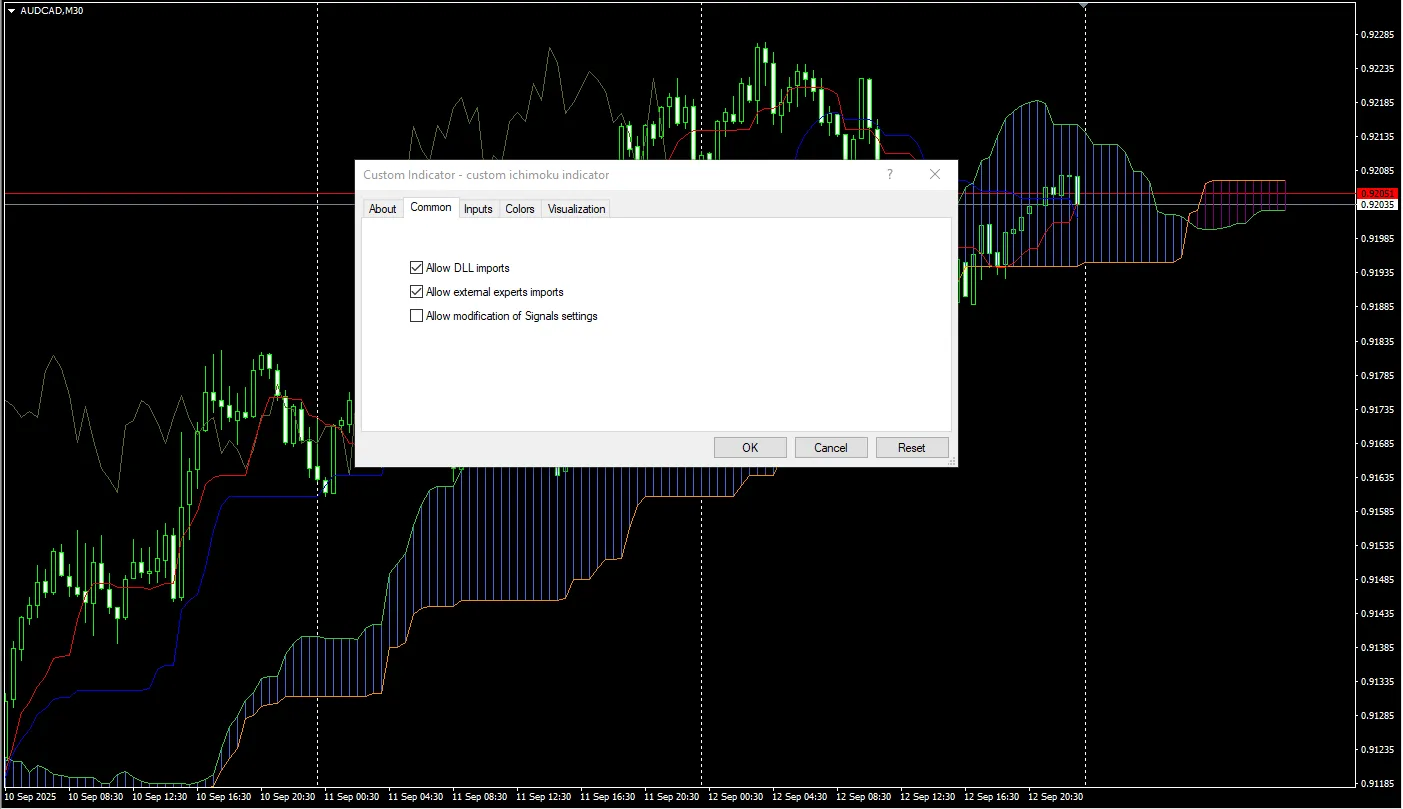Switch to the Inputs tab
The image size is (1403, 809).
pyautogui.click(x=478, y=209)
